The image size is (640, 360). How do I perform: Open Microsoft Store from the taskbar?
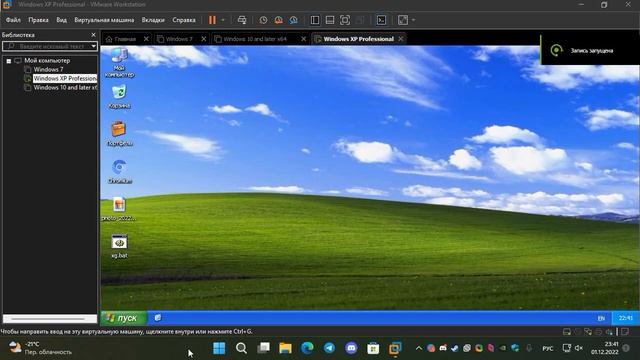(373, 348)
